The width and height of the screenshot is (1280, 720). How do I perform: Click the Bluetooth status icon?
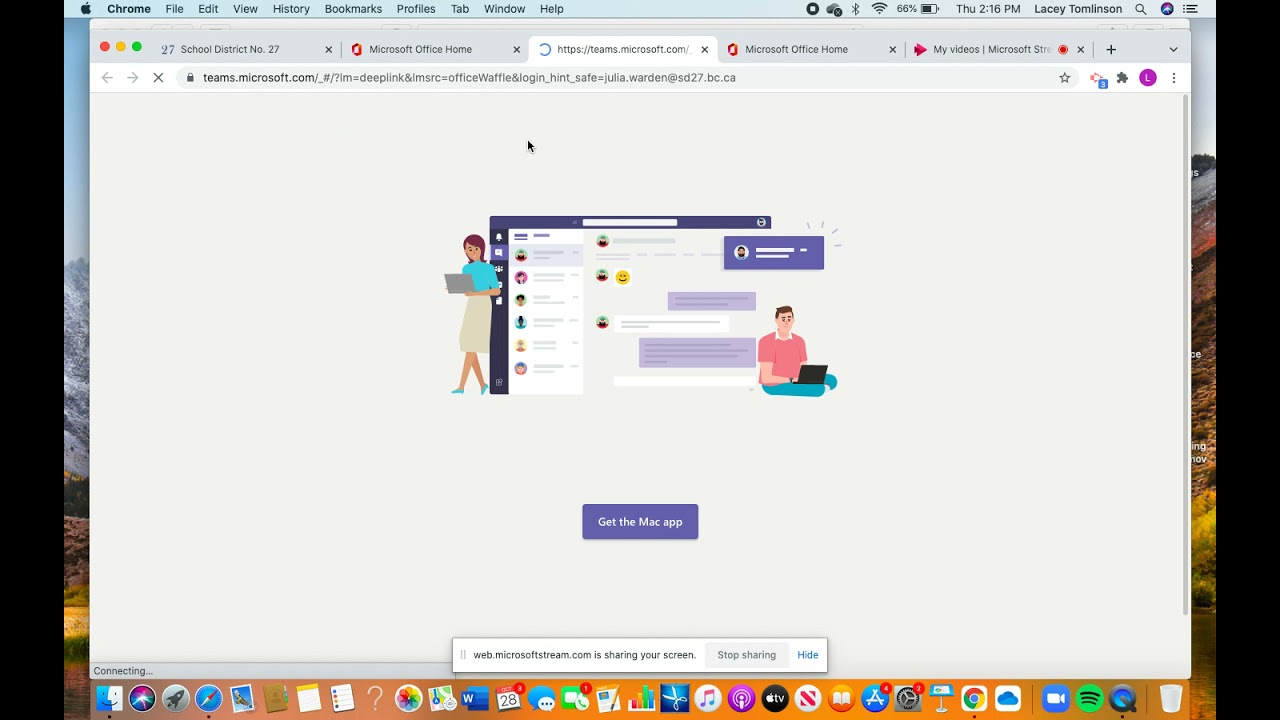[x=856, y=9]
